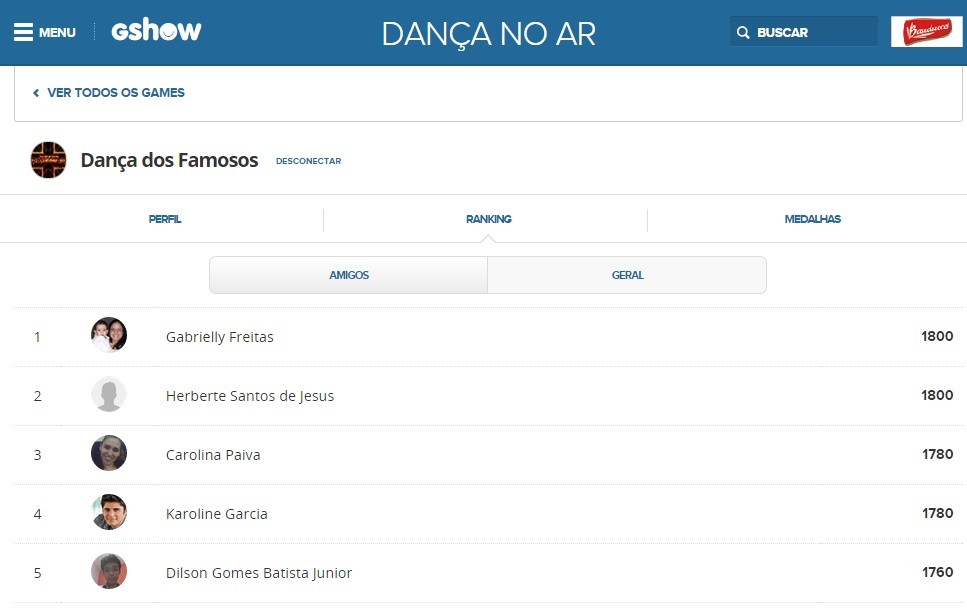Click the search magnifier icon
Screen dimensions: 967x608
coord(743,32)
